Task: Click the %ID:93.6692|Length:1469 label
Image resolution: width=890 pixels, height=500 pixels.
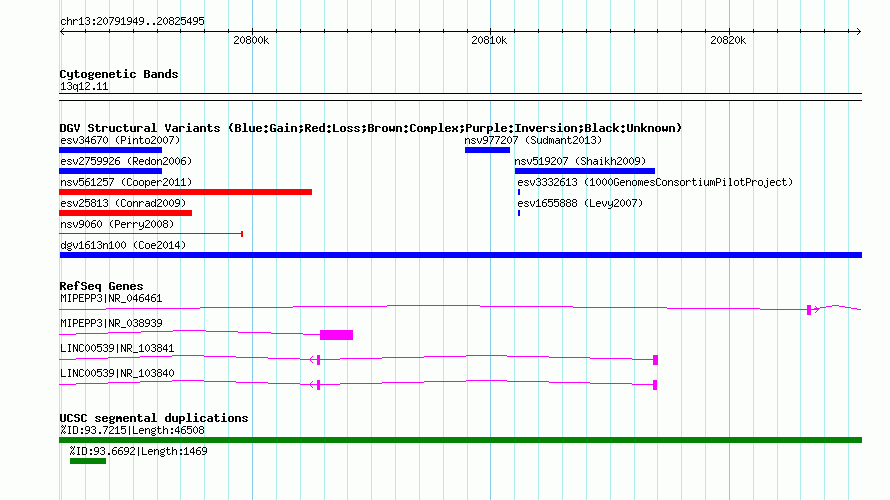Action: 138,451
